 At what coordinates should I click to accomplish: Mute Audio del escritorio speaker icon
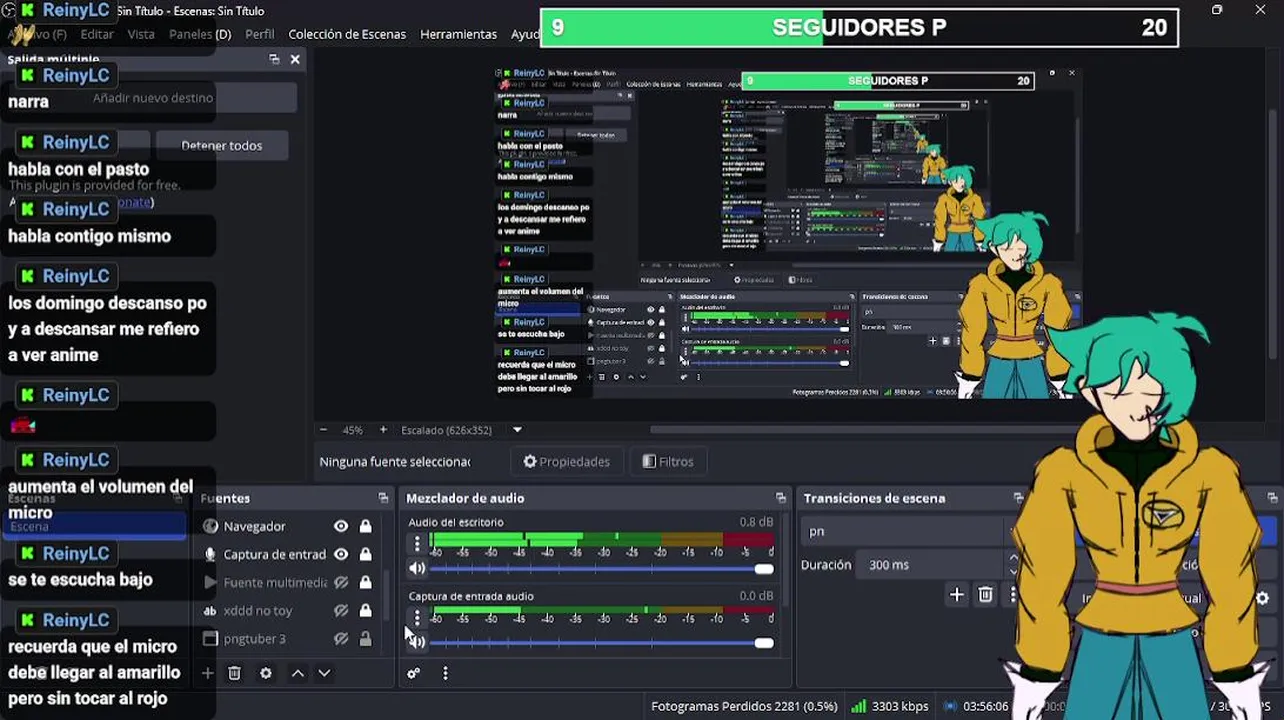click(417, 568)
